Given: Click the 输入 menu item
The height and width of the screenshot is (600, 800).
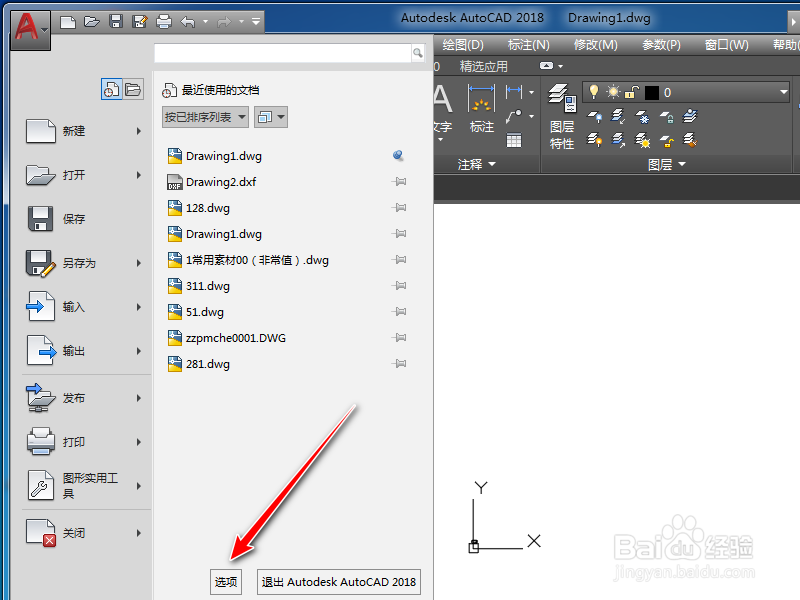Looking at the screenshot, I should pyautogui.click(x=84, y=307).
